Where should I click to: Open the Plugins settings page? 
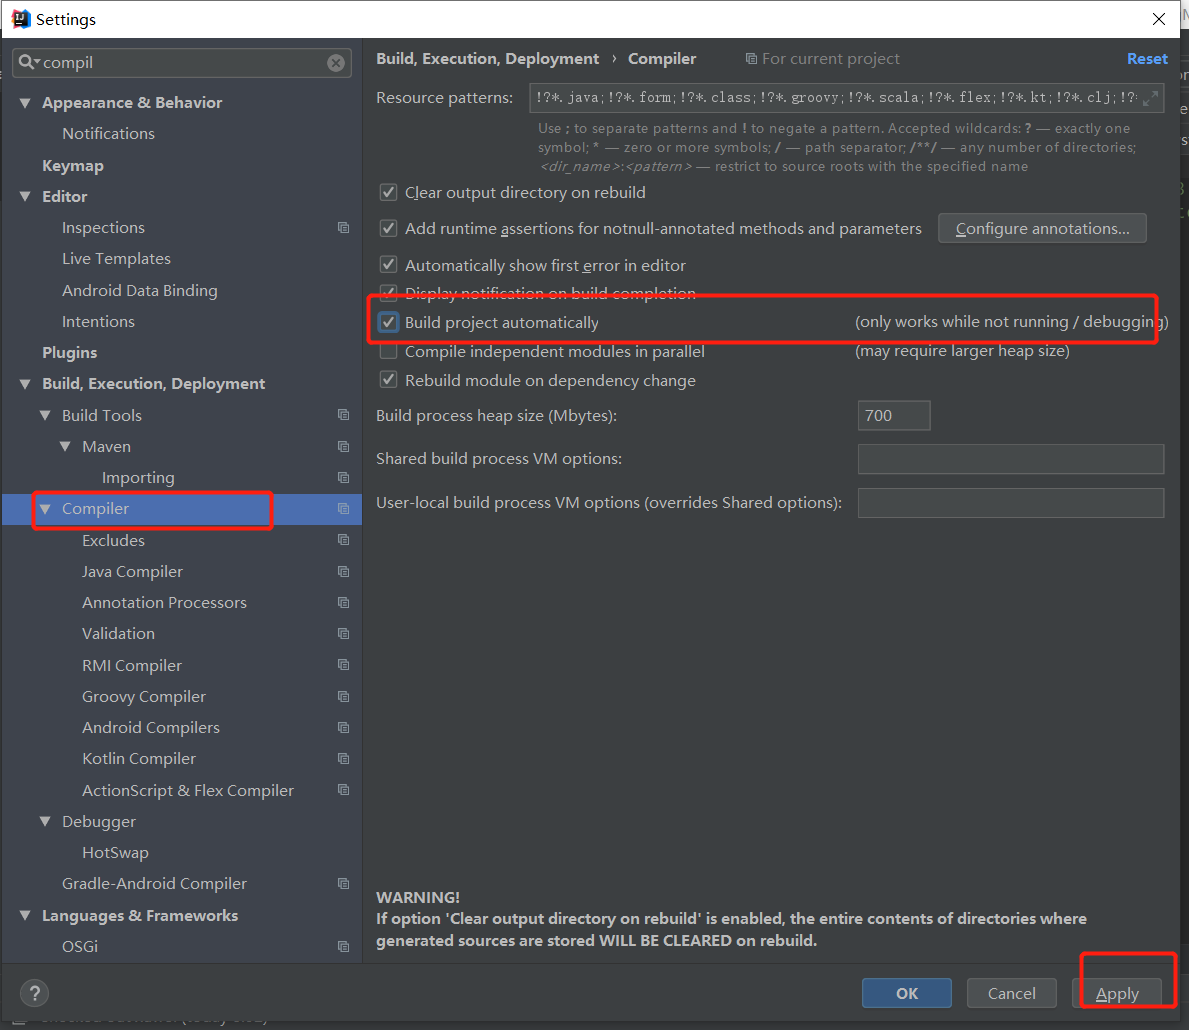[x=70, y=353]
